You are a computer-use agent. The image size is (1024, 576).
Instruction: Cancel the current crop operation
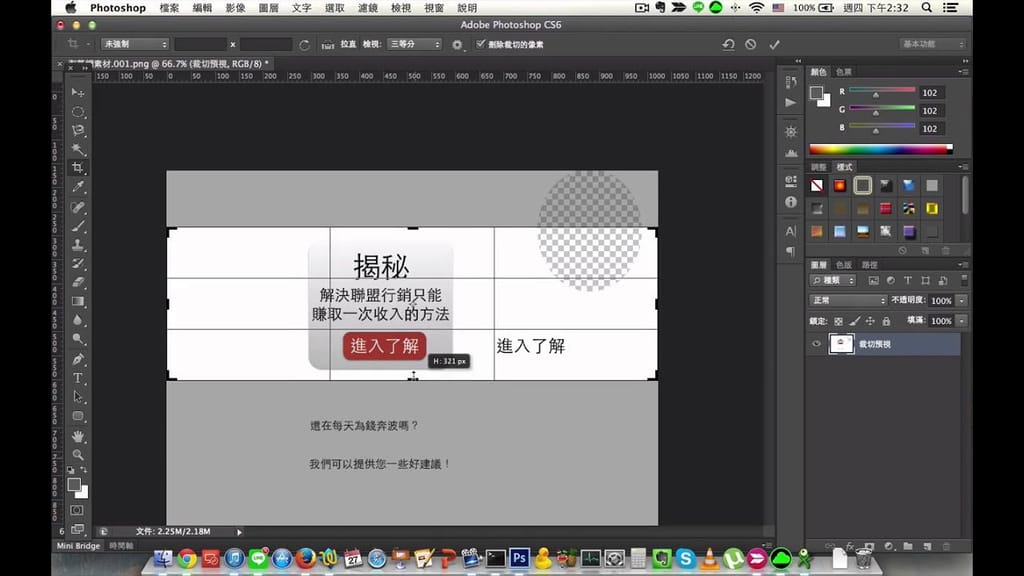[751, 44]
